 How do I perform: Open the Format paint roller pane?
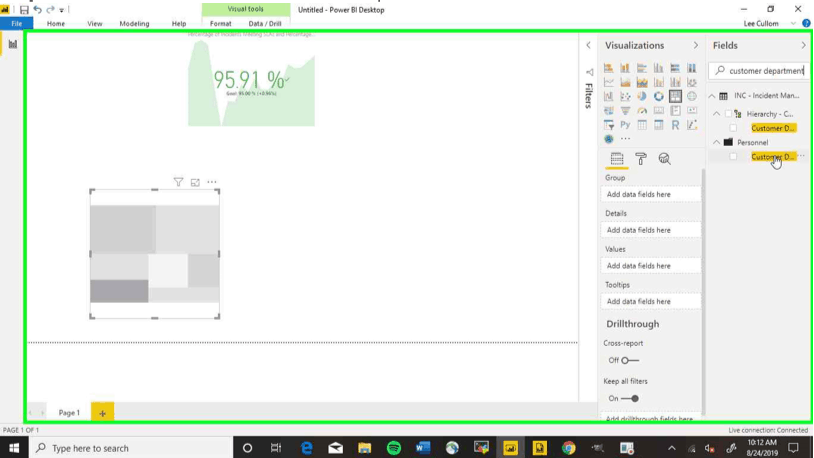click(x=641, y=159)
